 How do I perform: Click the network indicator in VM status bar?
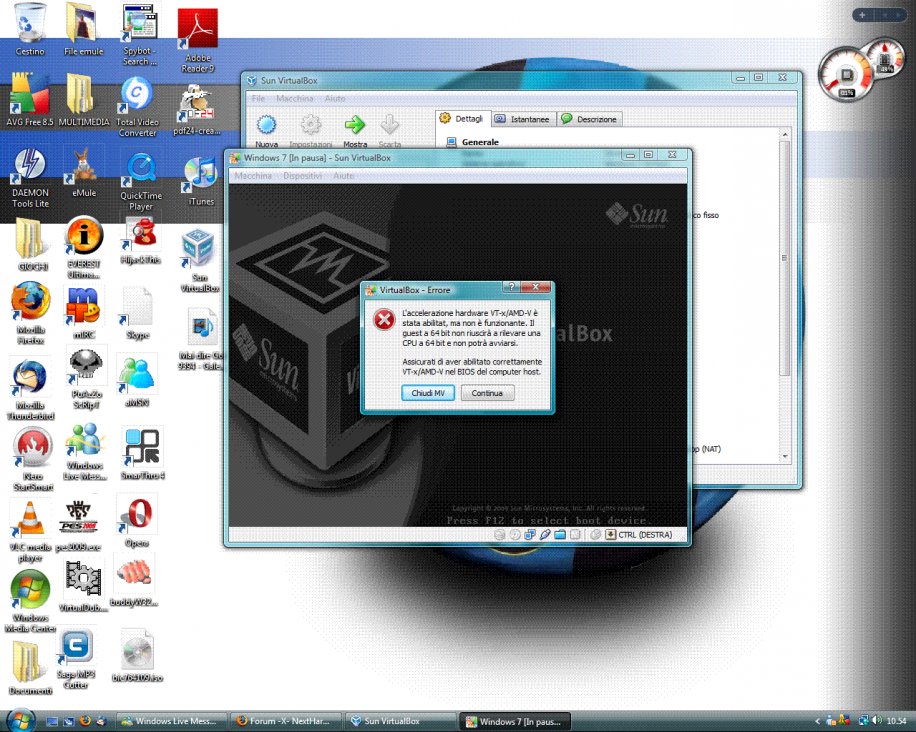click(x=530, y=535)
